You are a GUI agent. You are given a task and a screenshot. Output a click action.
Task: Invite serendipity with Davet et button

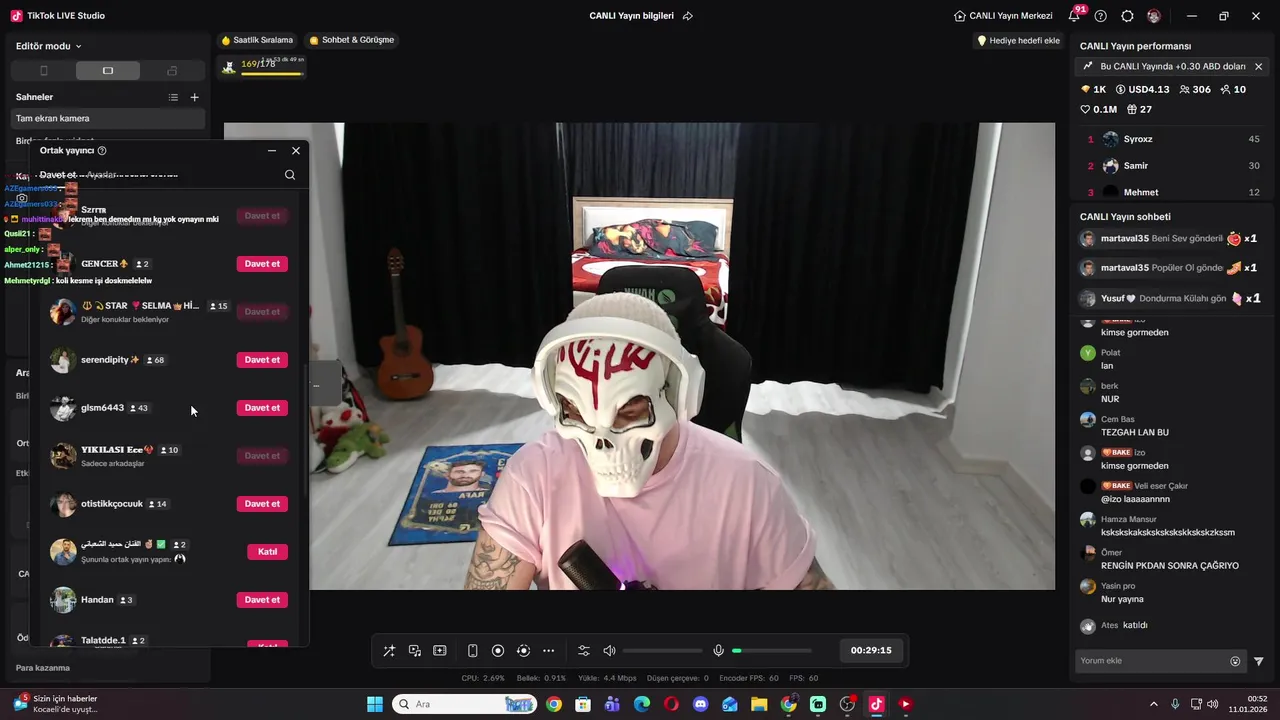(262, 360)
